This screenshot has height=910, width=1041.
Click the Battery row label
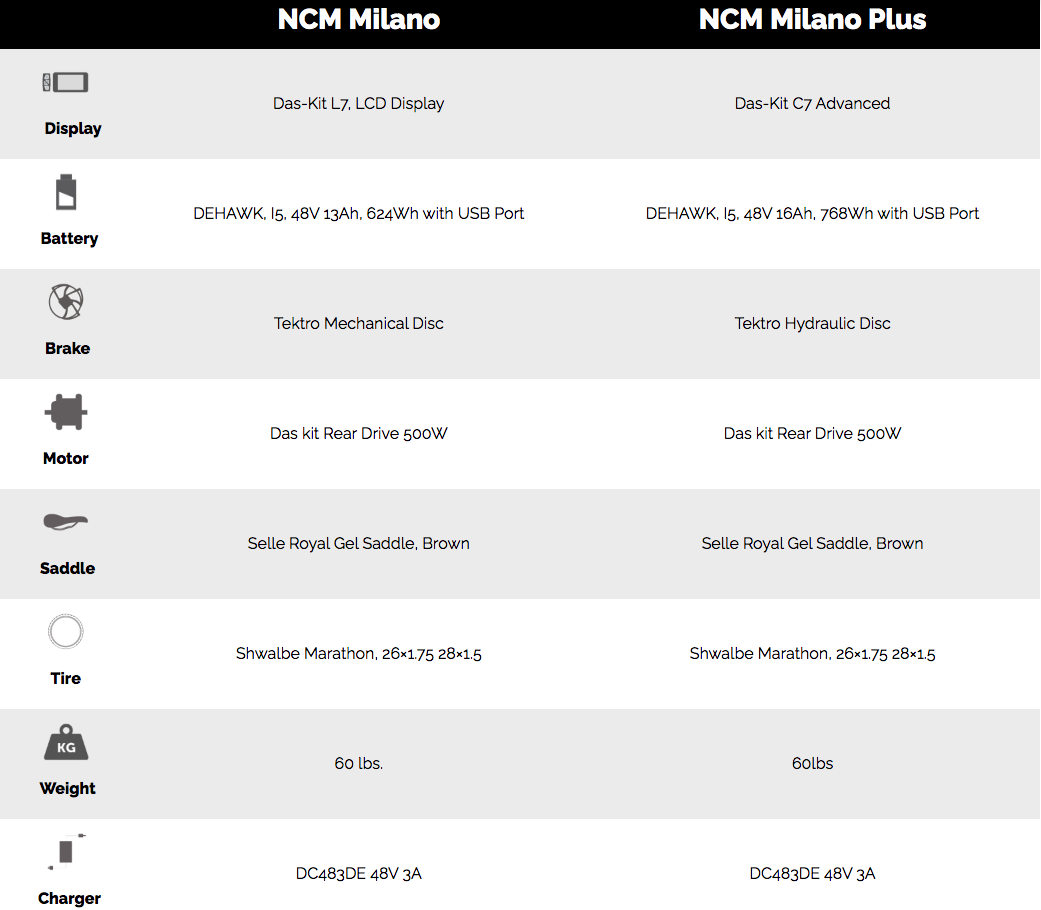point(69,238)
